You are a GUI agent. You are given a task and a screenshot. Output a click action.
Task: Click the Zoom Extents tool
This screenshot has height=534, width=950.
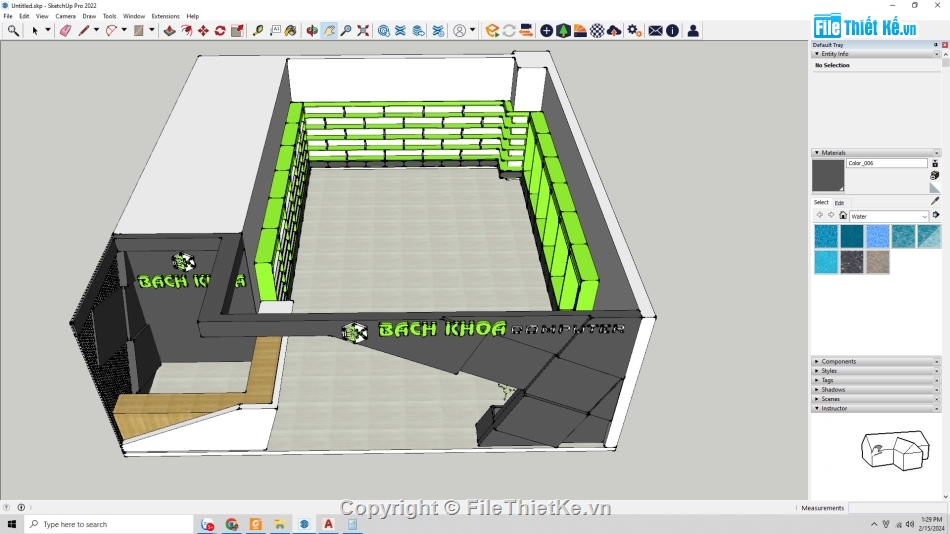click(x=363, y=30)
